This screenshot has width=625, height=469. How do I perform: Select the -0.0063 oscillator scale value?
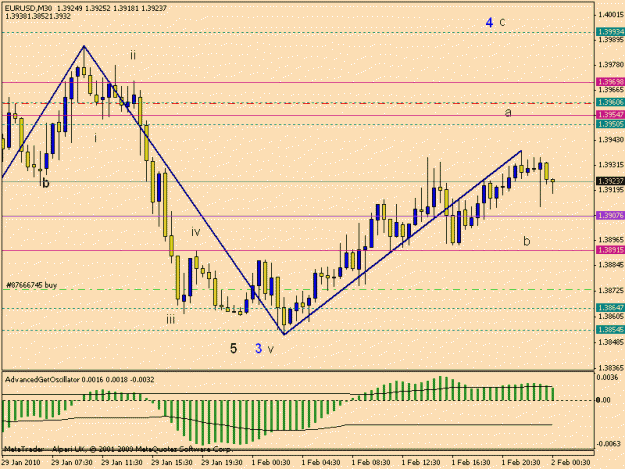pyautogui.click(x=608, y=443)
